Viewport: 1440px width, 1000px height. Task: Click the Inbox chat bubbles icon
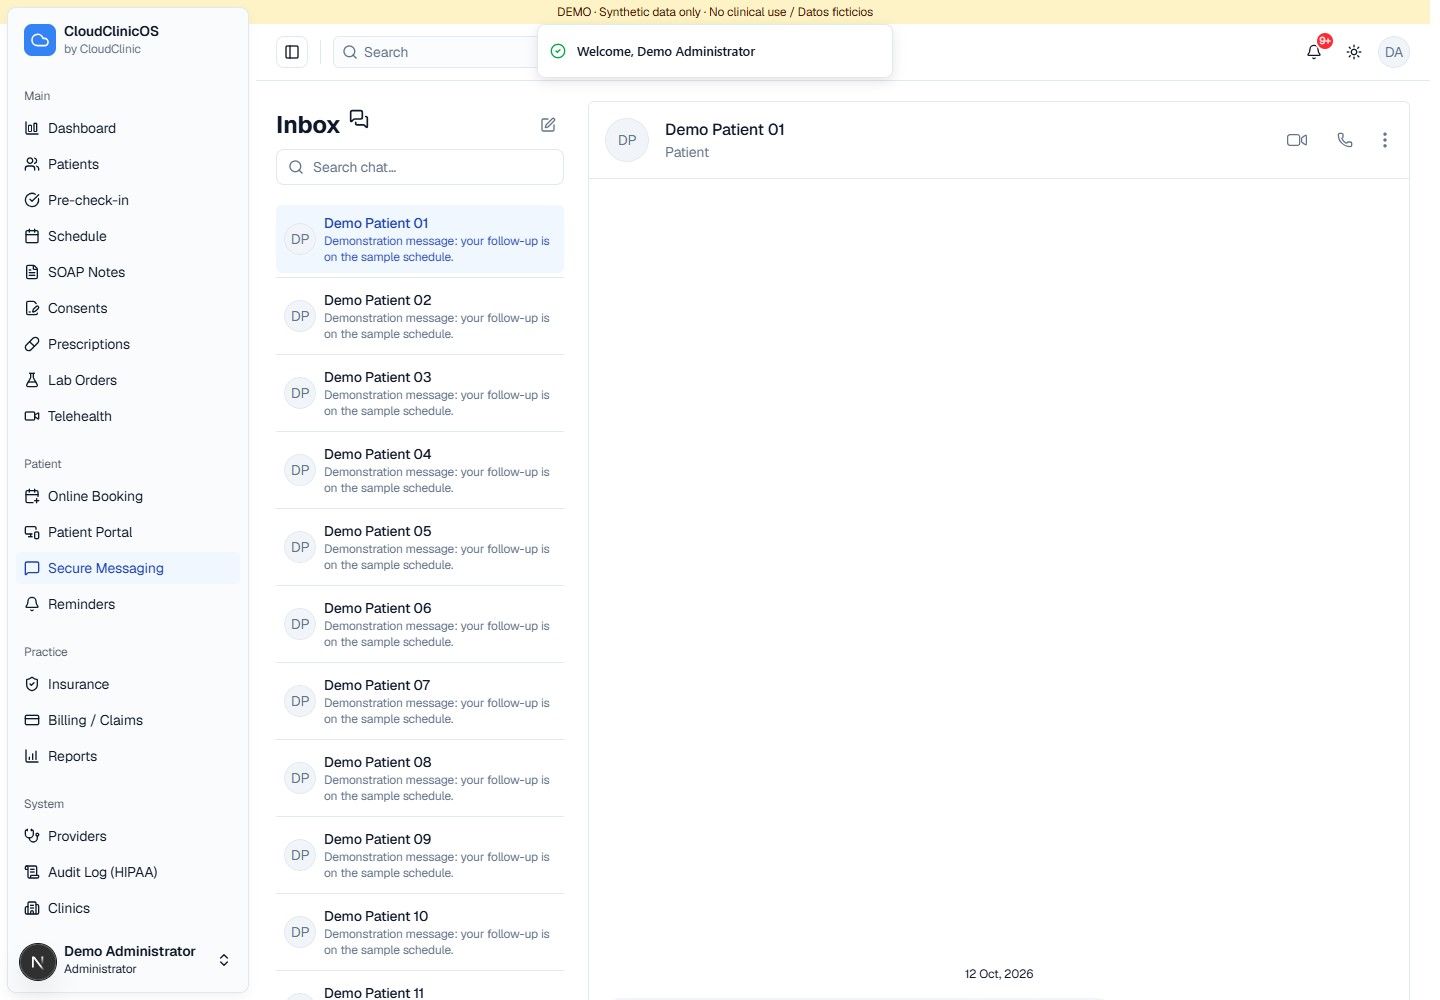(359, 120)
